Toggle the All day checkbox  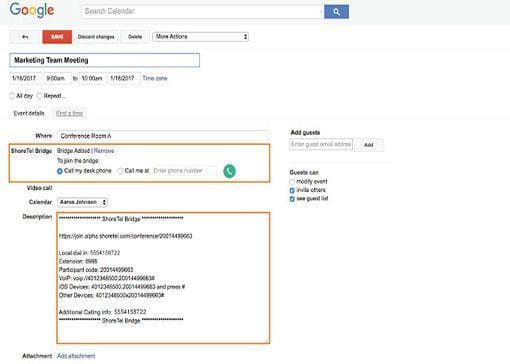coord(12,96)
